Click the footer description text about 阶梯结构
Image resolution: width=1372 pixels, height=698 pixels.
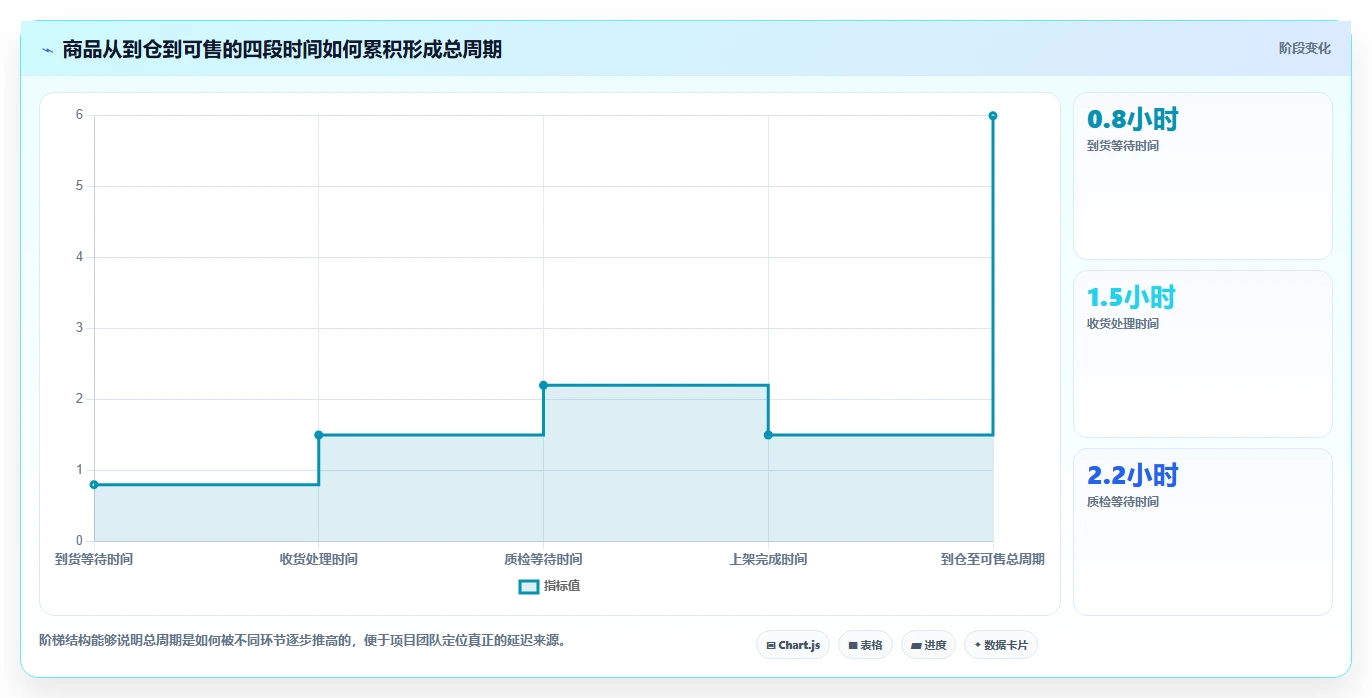(303, 641)
